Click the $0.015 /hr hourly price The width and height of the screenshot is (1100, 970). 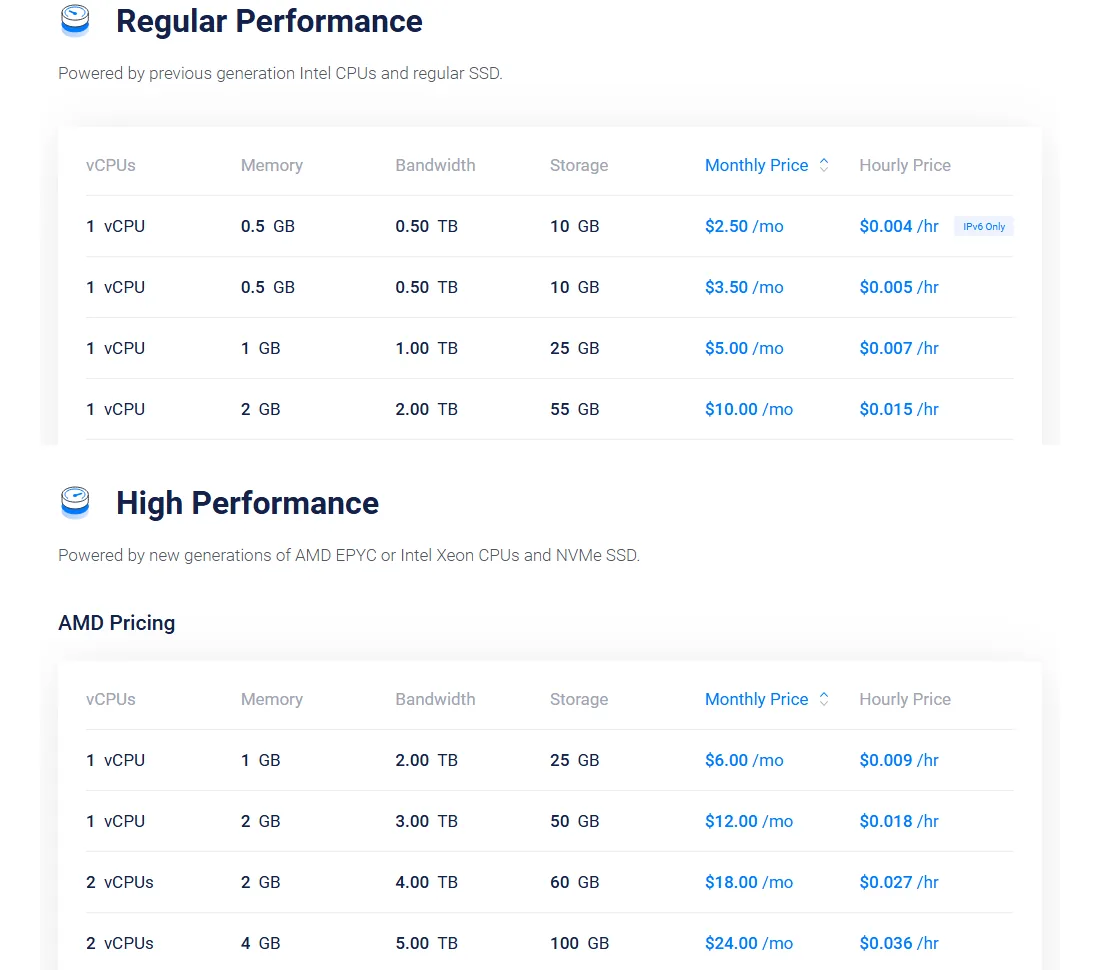point(899,409)
